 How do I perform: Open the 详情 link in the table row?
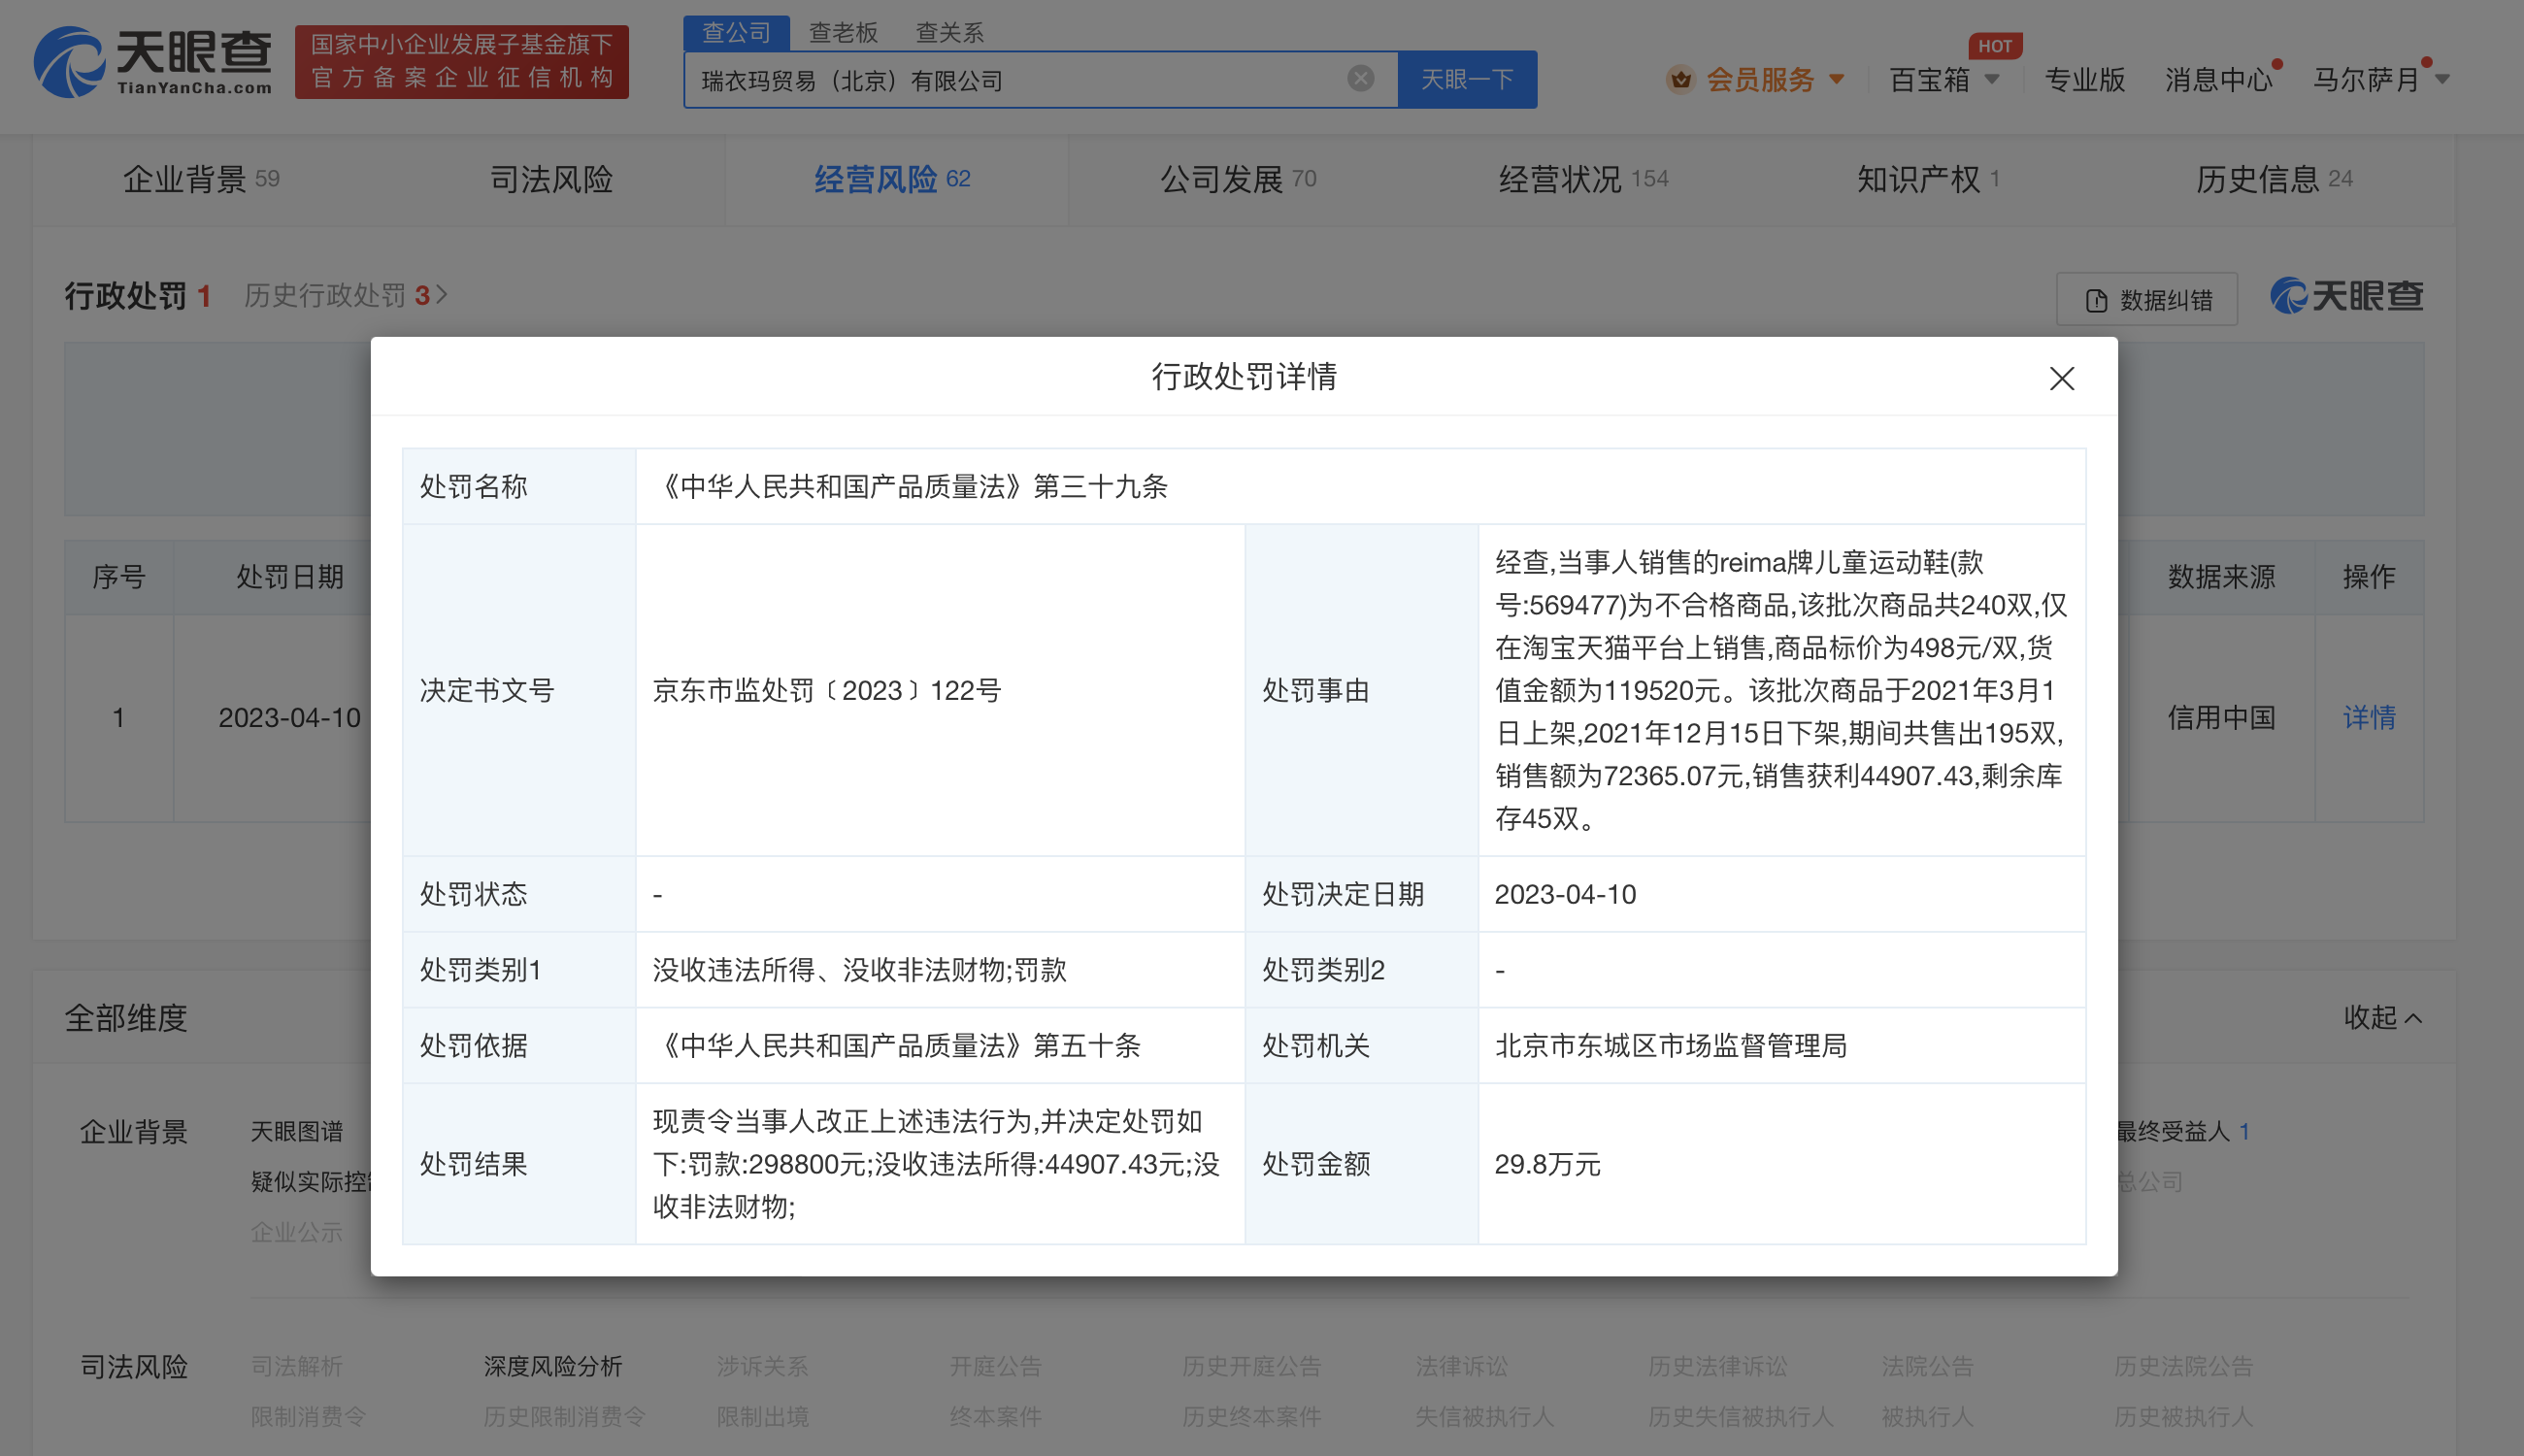tap(2368, 717)
